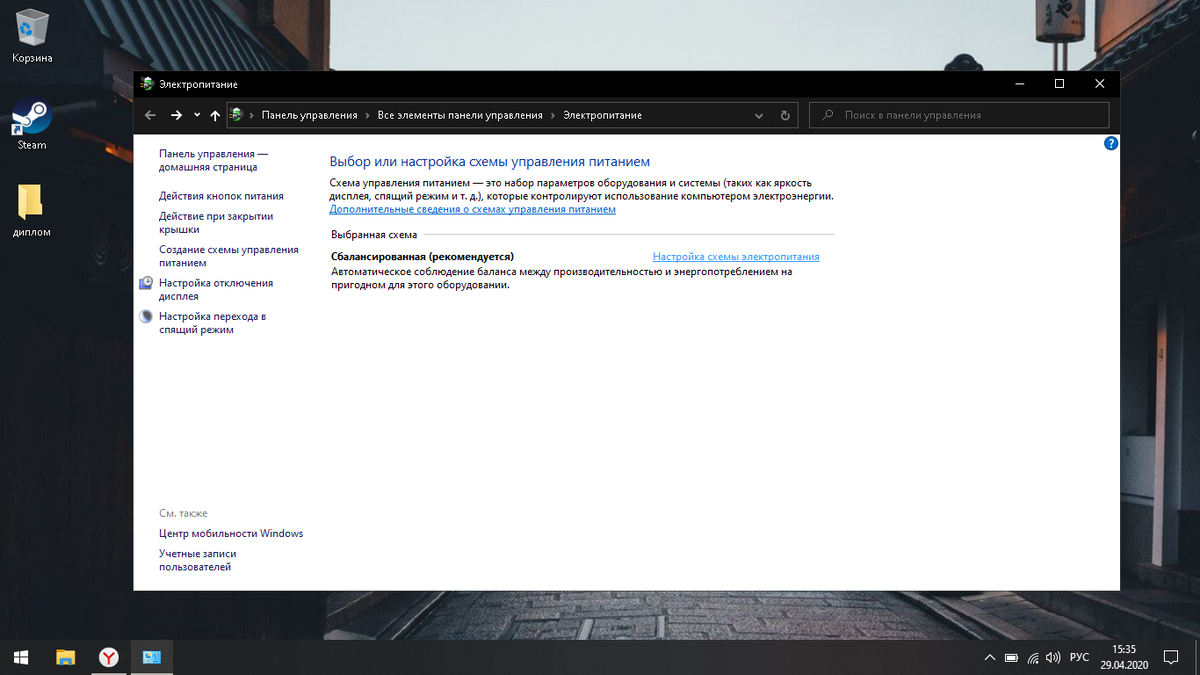Click the sleep mode moon icon
The width and height of the screenshot is (1200, 675).
point(146,317)
